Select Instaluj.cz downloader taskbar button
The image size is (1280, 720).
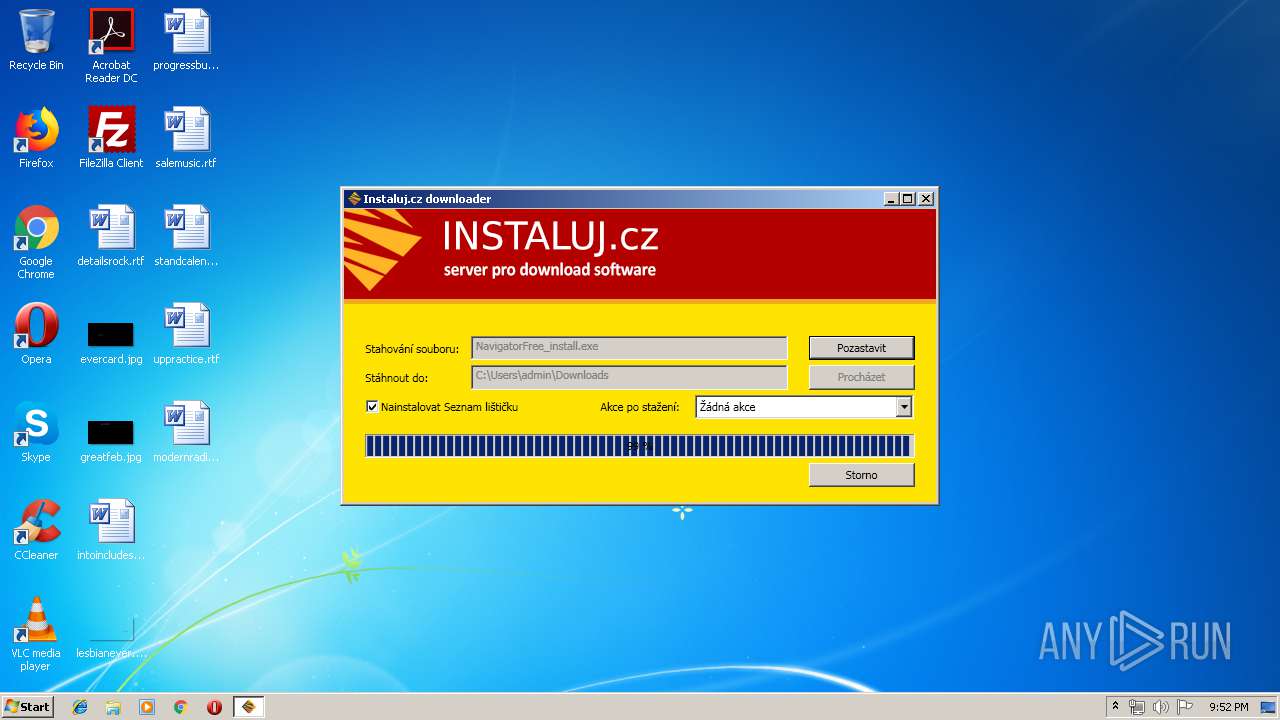click(249, 707)
